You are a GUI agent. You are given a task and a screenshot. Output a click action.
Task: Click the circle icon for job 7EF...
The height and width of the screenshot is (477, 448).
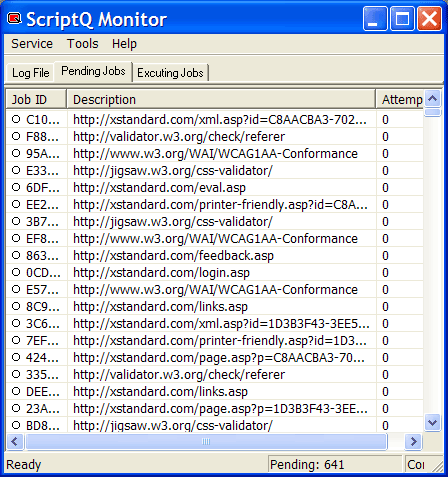pos(16,340)
